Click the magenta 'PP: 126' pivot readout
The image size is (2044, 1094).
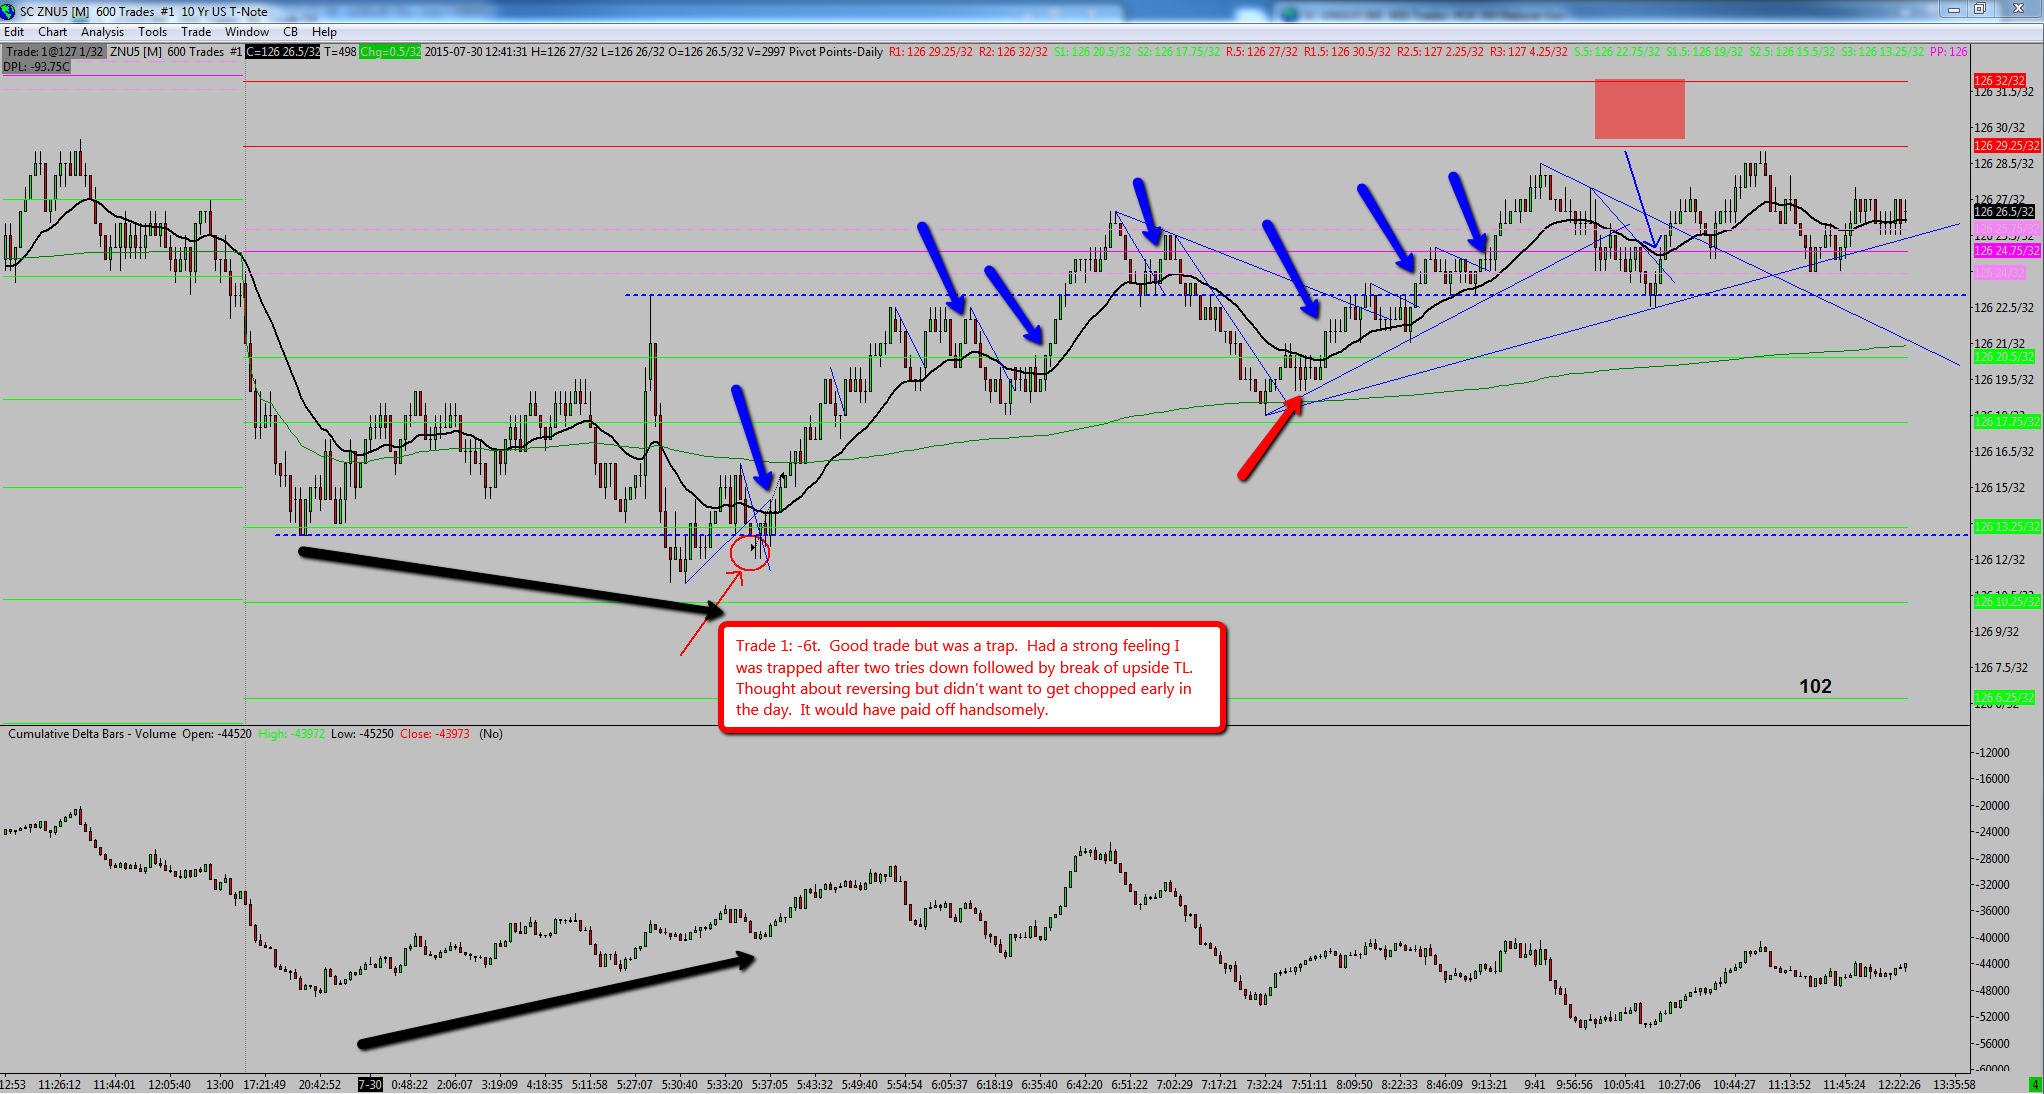click(1949, 52)
